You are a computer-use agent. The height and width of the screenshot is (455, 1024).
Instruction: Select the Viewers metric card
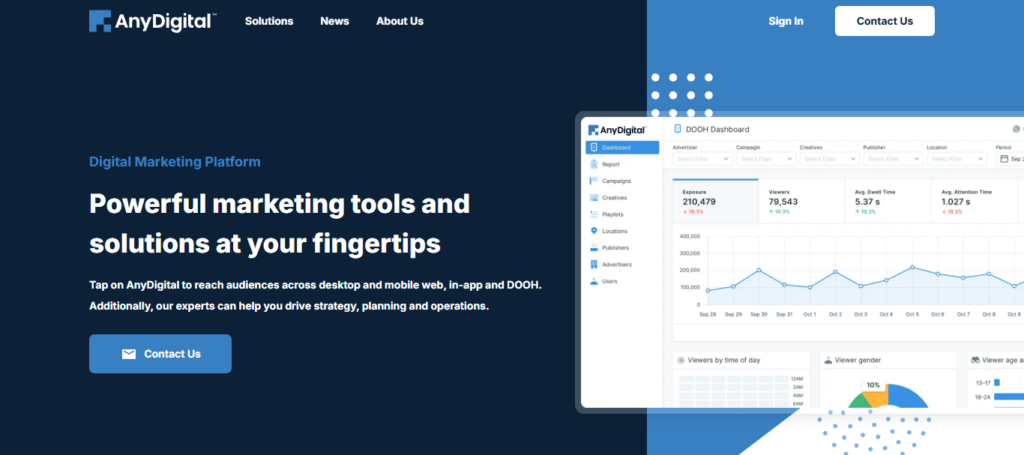point(801,202)
